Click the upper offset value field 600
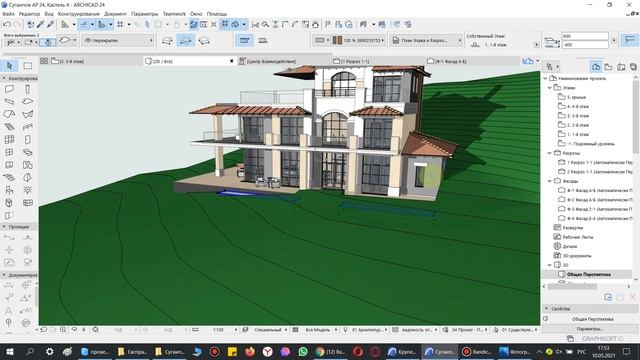Image resolution: width=640 pixels, height=360 pixels. pyautogui.click(x=585, y=36)
